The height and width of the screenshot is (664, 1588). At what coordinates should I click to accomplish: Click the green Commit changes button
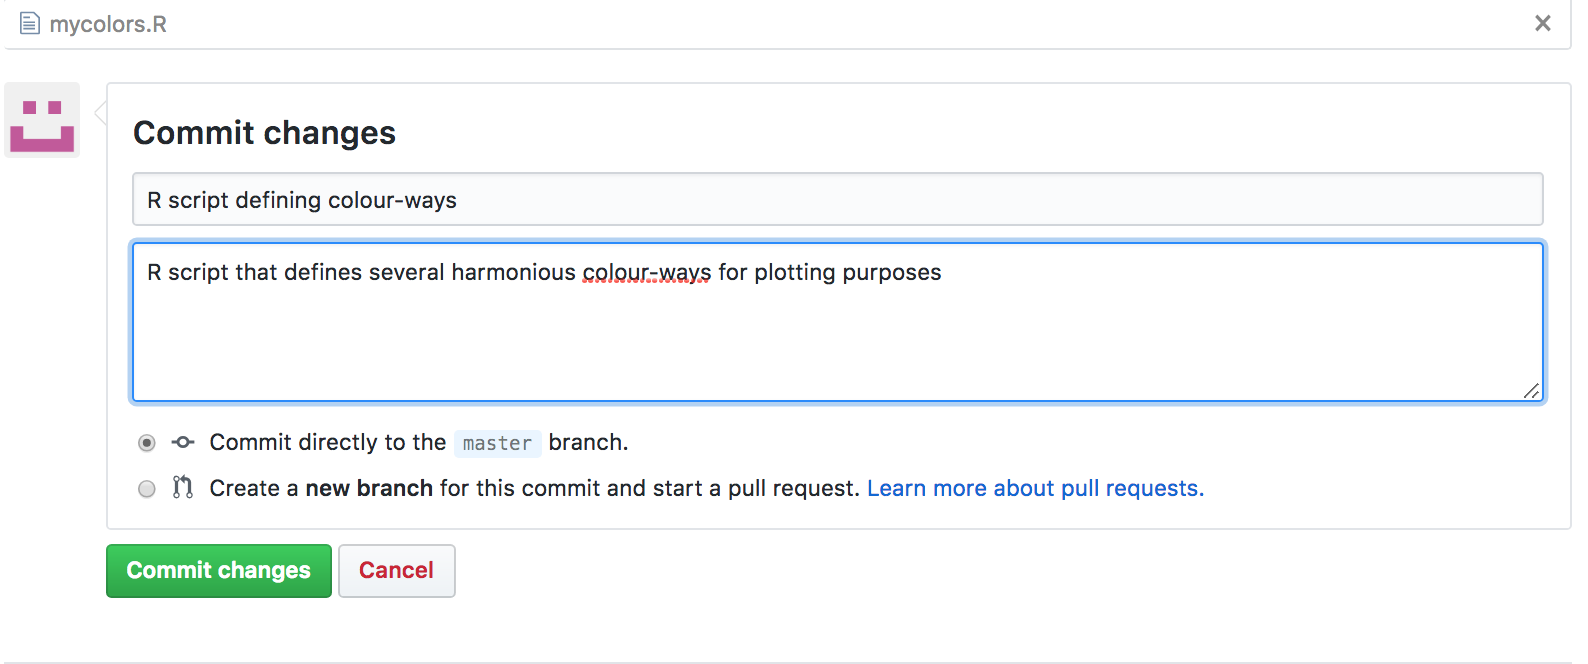pyautogui.click(x=219, y=571)
